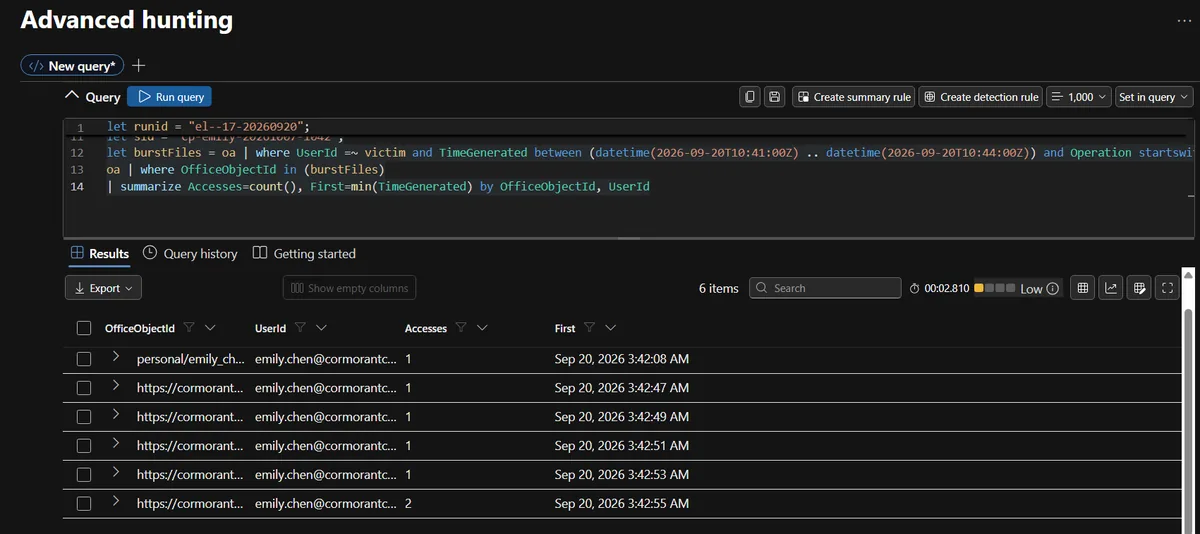Copy the query to clipboard icon
1200x534 pixels.
click(x=750, y=97)
